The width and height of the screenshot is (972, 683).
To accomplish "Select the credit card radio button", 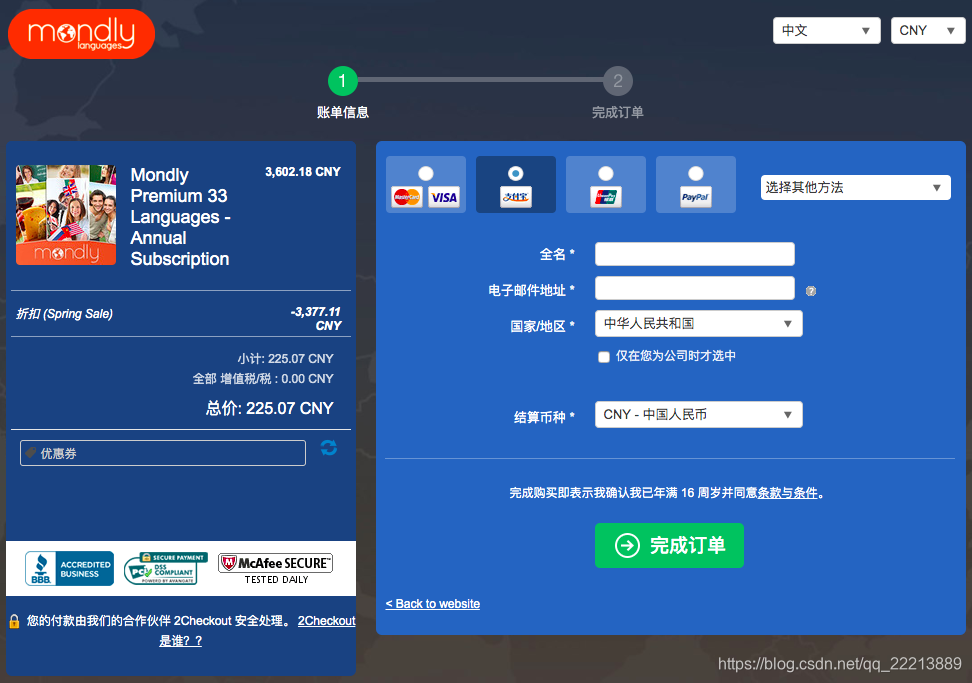I will [426, 174].
